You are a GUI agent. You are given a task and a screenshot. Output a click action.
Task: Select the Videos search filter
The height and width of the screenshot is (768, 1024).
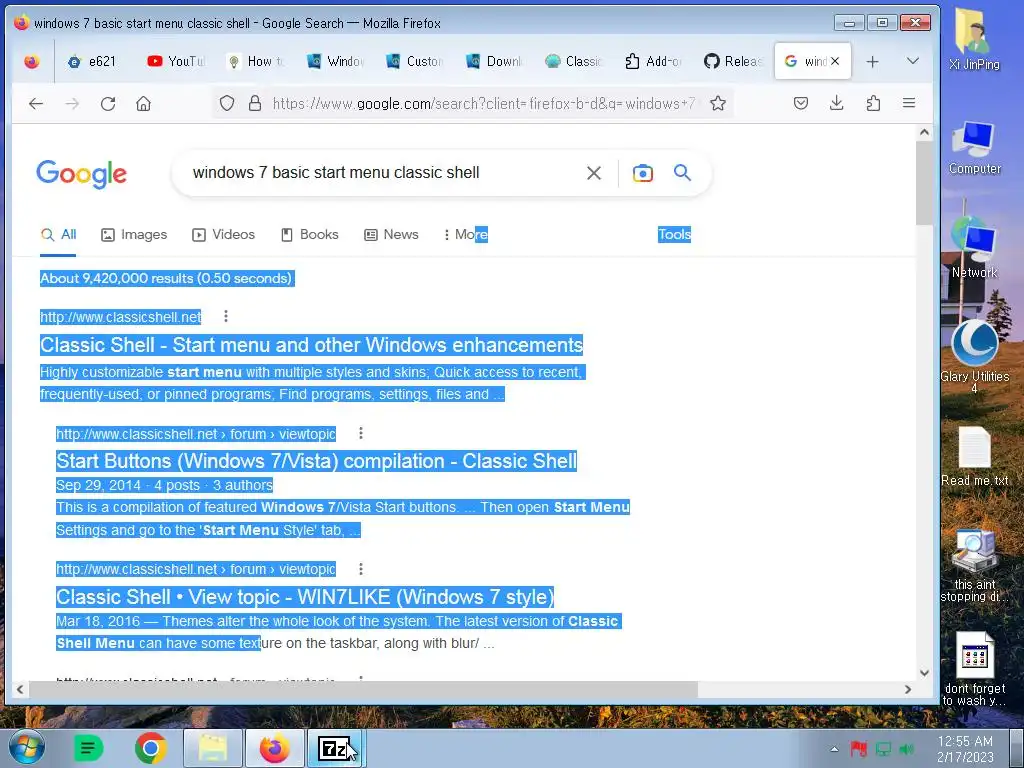click(223, 234)
